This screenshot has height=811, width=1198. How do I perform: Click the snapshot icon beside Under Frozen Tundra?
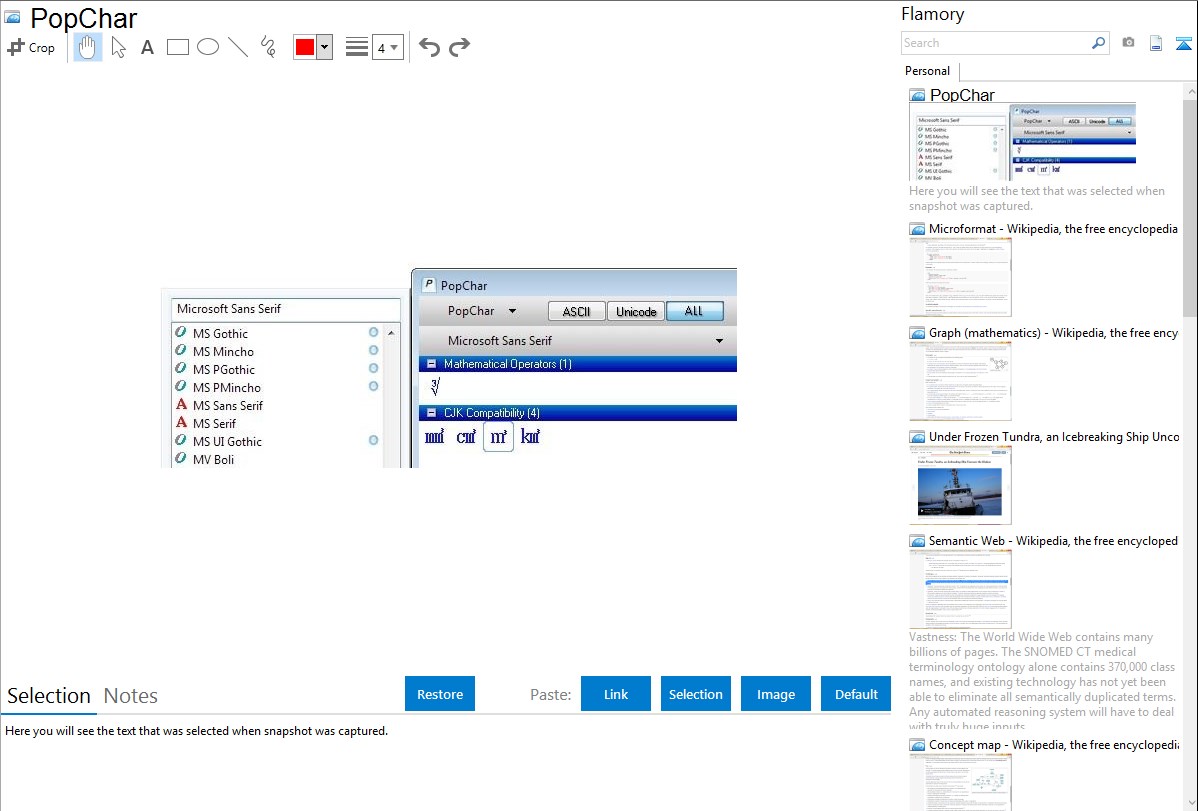(917, 436)
